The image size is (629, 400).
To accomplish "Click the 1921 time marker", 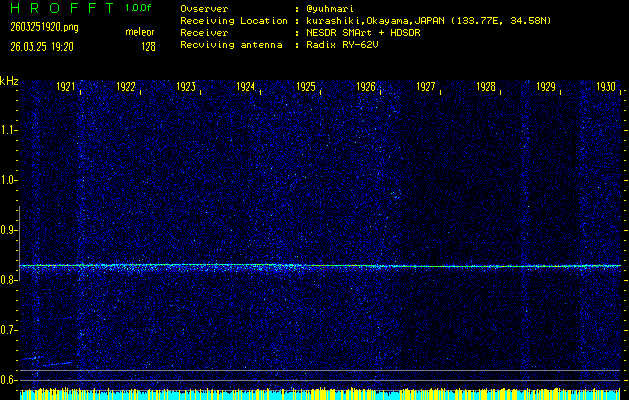I will (x=66, y=88).
